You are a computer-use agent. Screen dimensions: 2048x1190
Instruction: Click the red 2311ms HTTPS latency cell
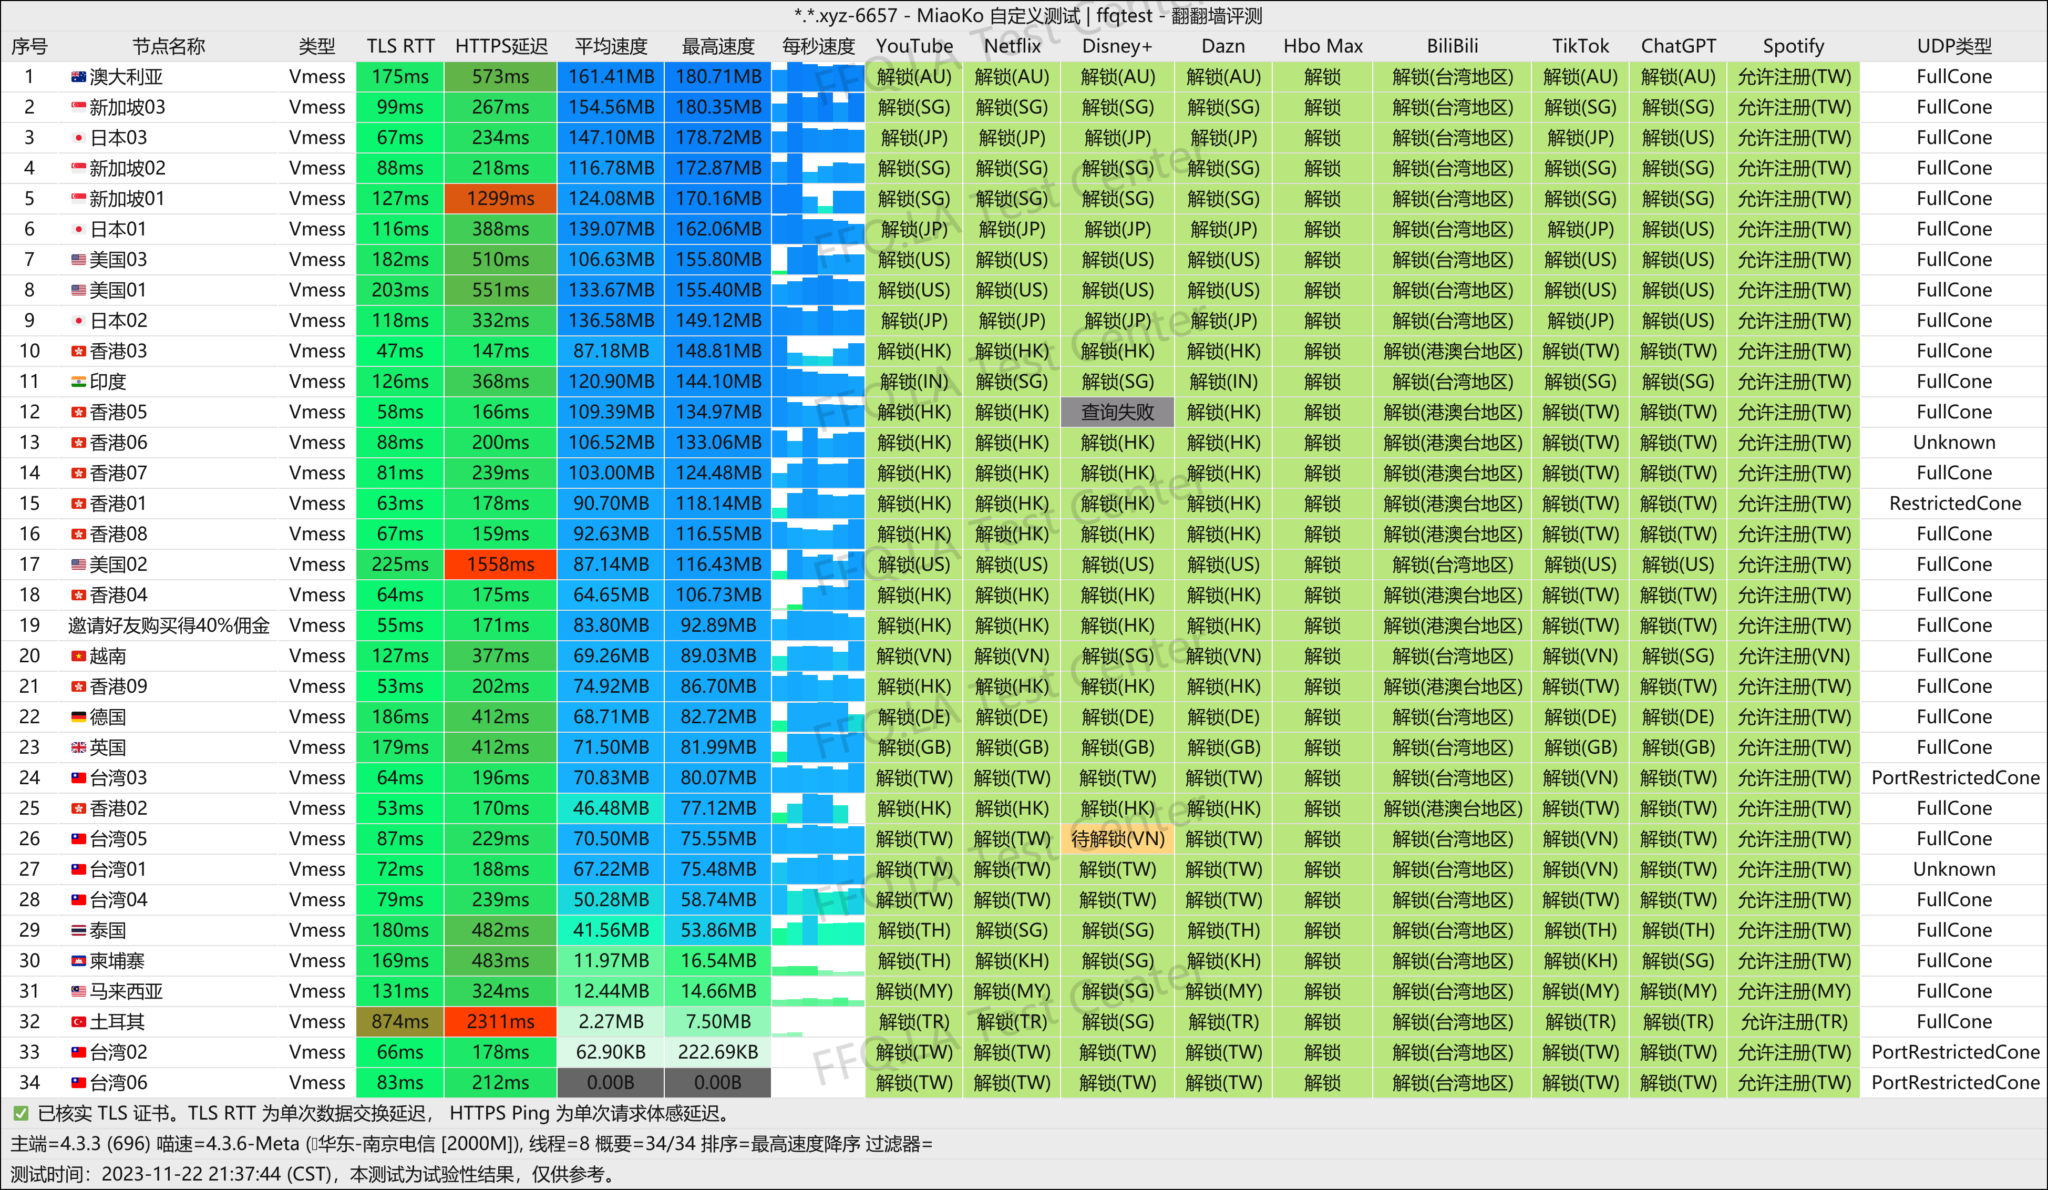tap(501, 1022)
